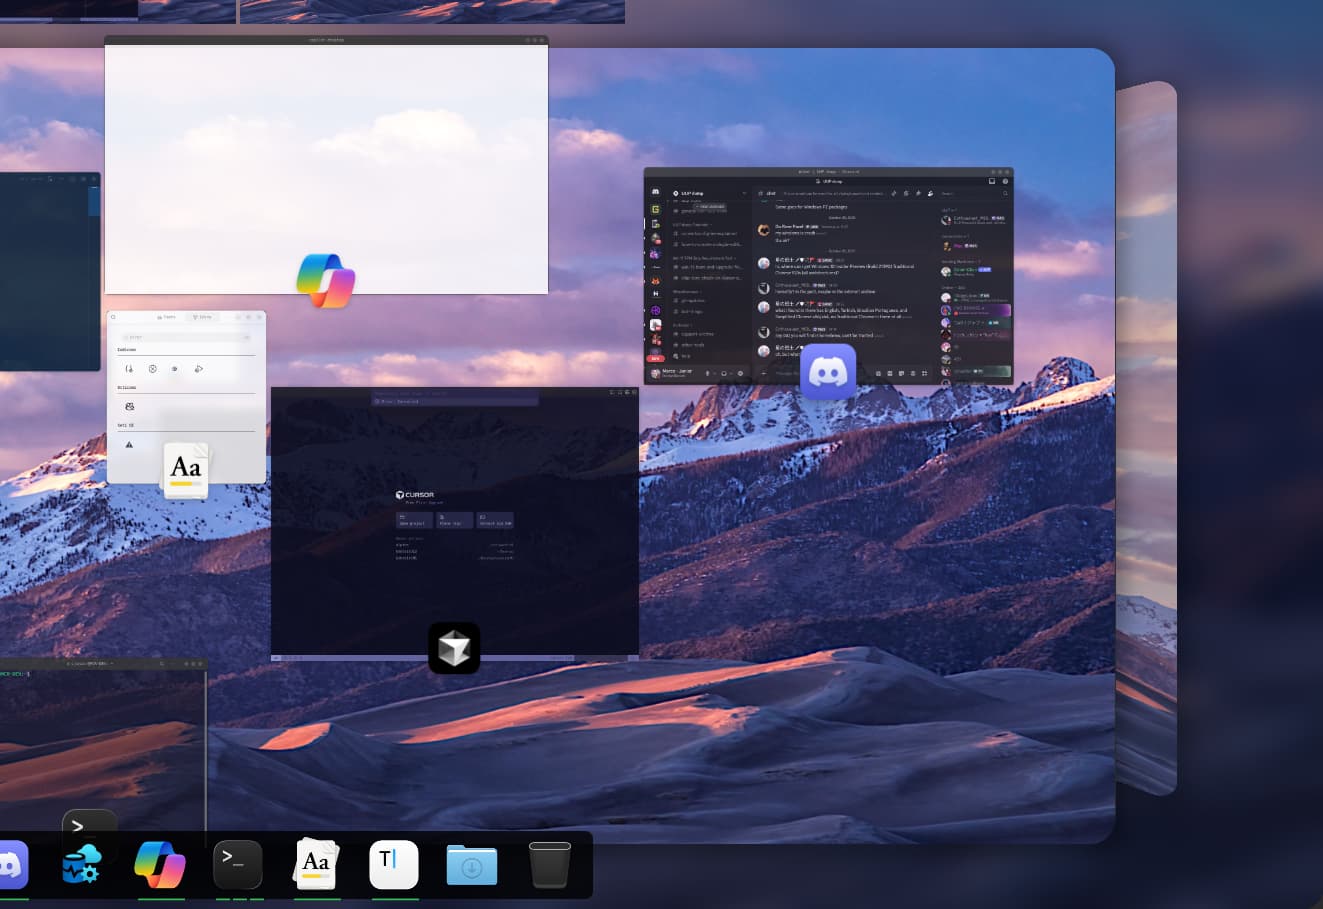Image resolution: width=1323 pixels, height=909 pixels.
Task: Open the text editor dock icon
Action: click(x=394, y=864)
